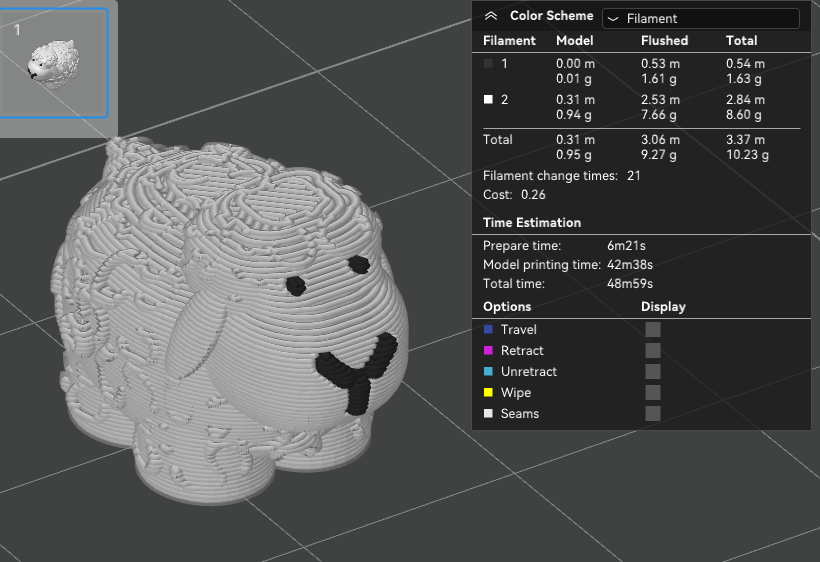This screenshot has width=820, height=562.
Task: Click the total weight 10.23 g
Action: [x=747, y=155]
